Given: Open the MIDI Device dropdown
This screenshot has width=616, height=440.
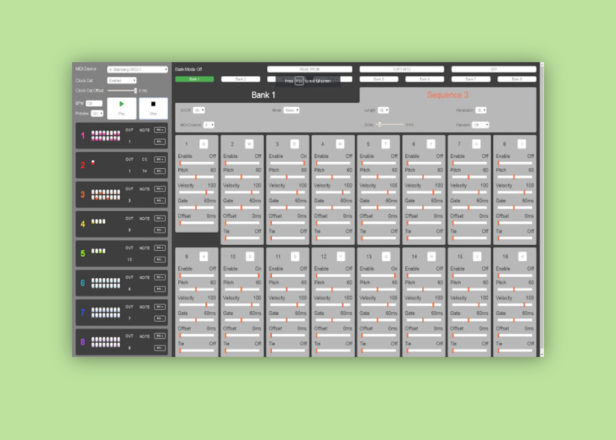Looking at the screenshot, I should tap(138, 70).
